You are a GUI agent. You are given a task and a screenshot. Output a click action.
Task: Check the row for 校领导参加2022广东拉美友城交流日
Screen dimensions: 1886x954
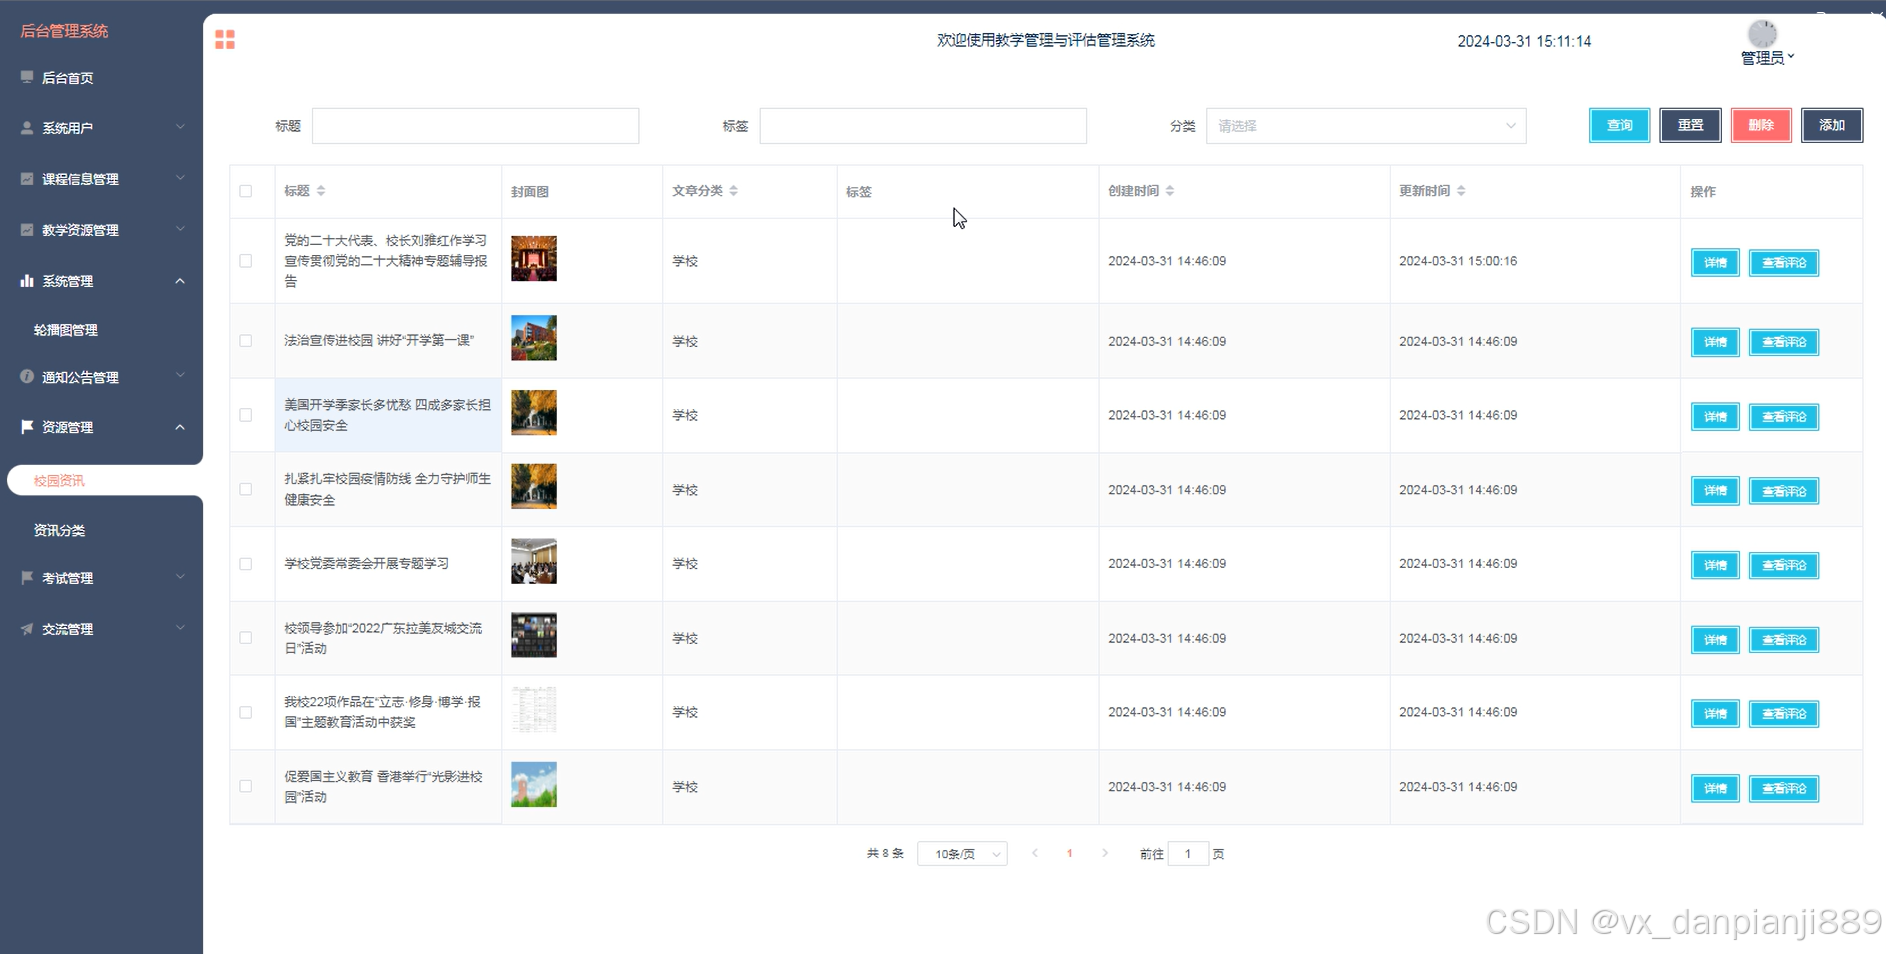pyautogui.click(x=246, y=638)
